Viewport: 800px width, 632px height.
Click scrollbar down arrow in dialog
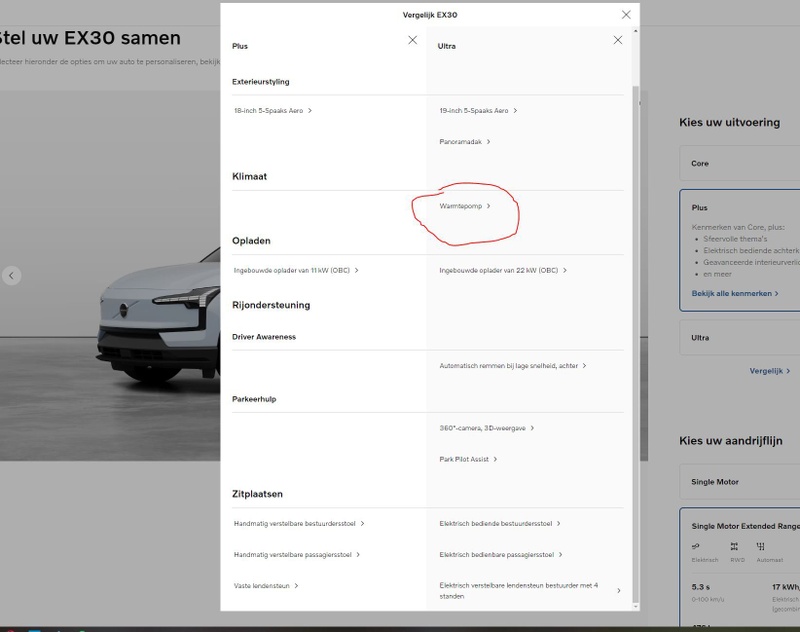point(635,606)
